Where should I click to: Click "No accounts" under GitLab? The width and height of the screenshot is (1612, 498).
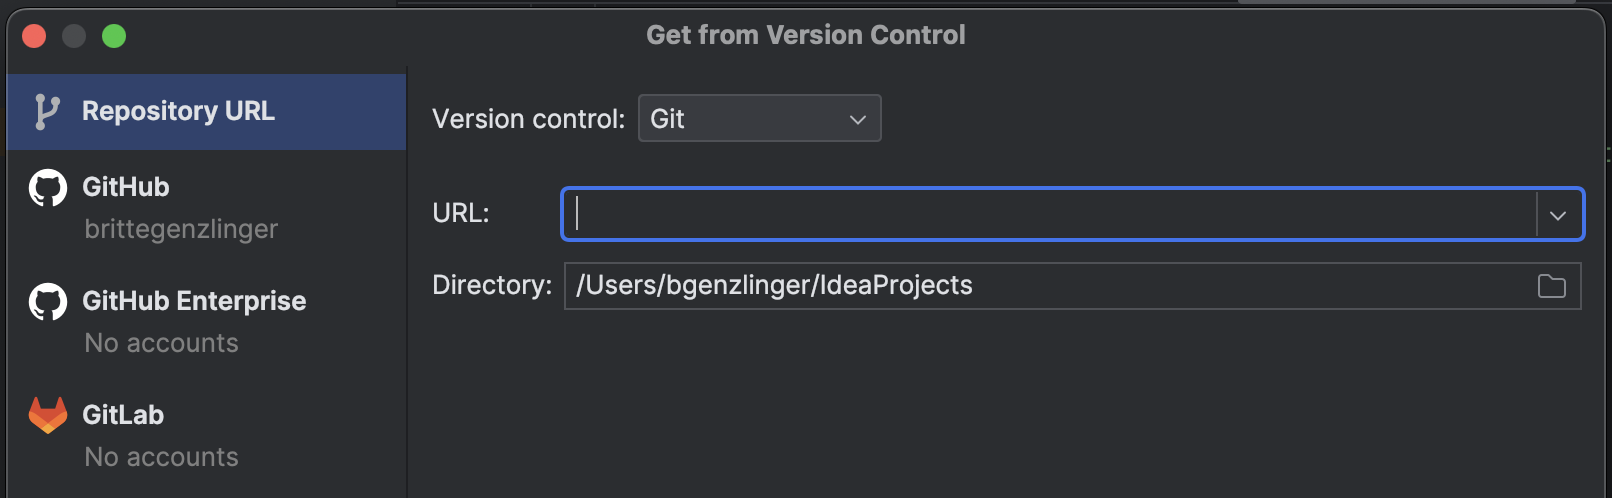pyautogui.click(x=161, y=457)
